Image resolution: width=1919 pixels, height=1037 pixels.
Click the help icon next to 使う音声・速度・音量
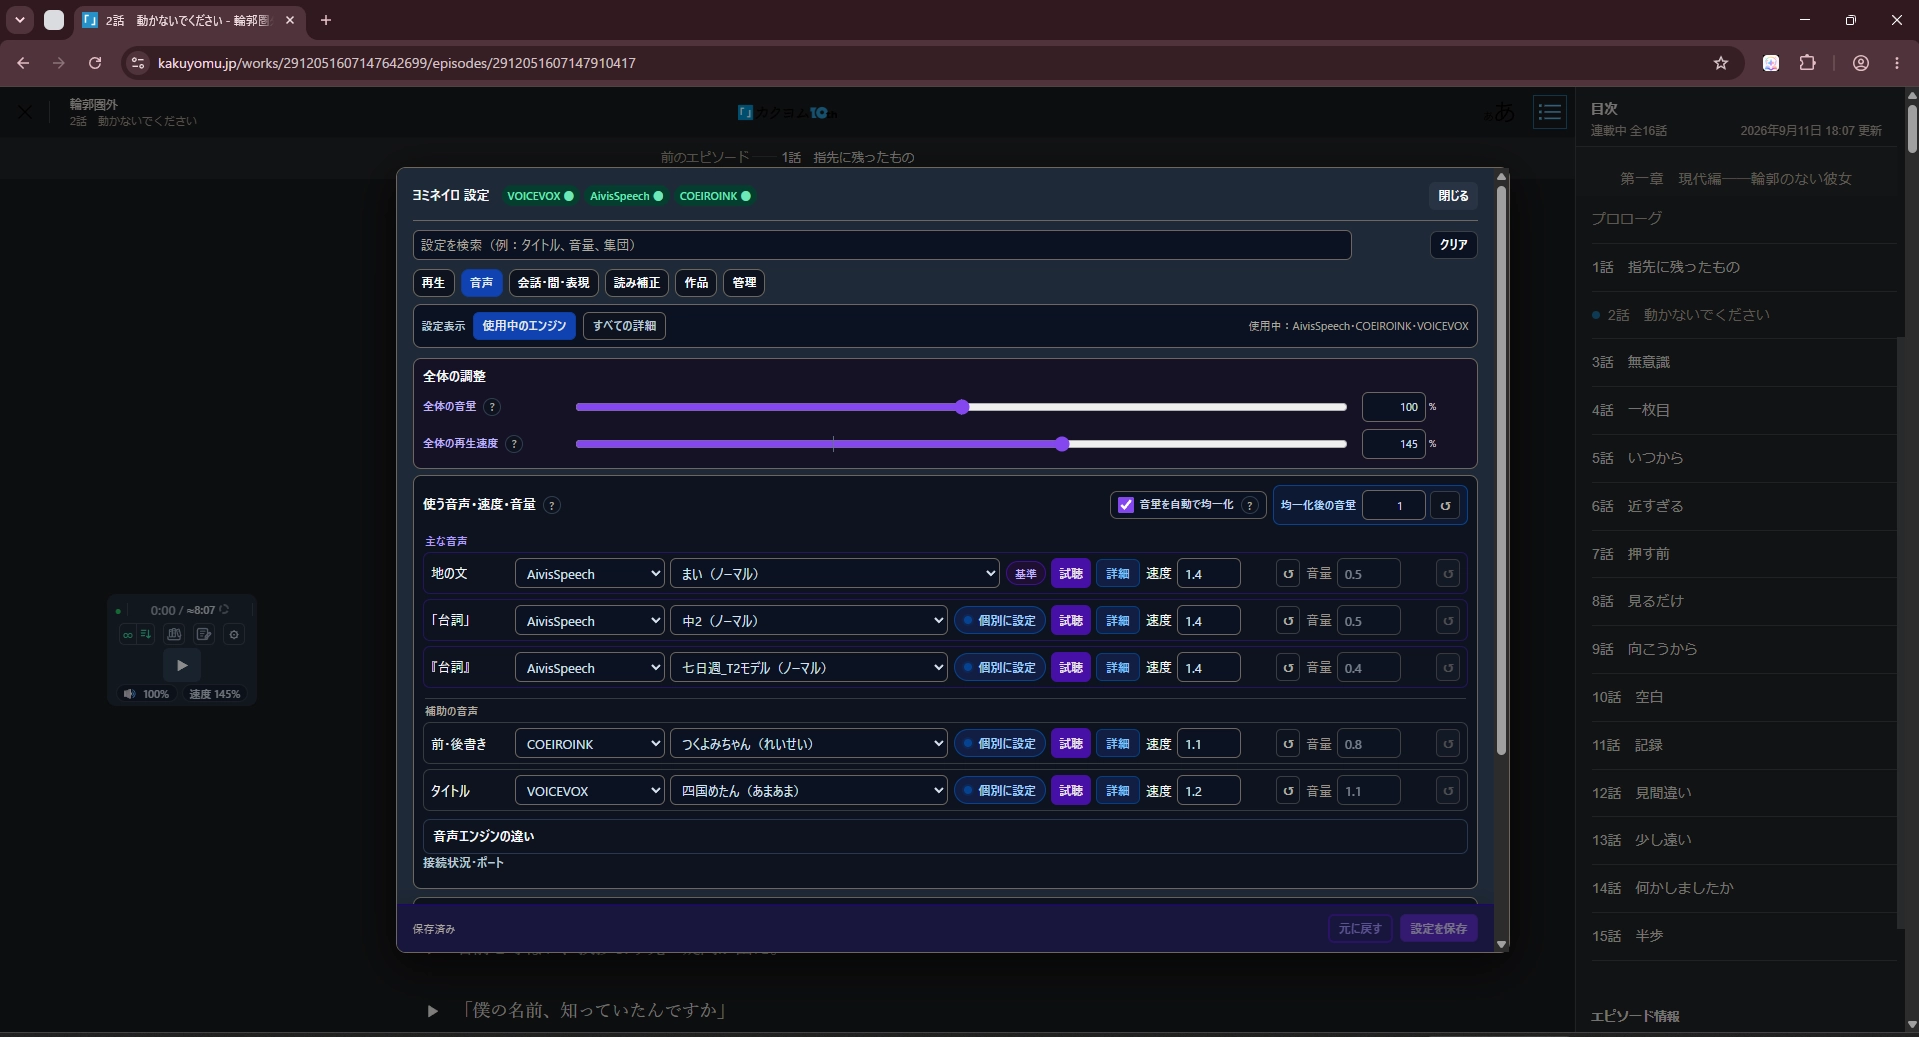(x=551, y=505)
